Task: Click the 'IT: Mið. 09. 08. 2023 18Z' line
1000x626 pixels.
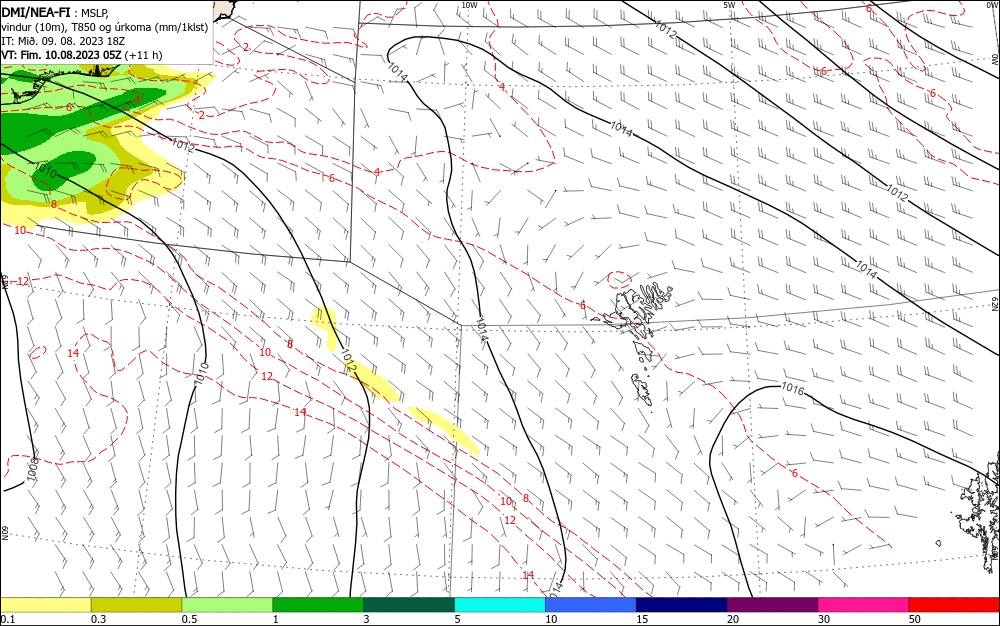Action: (63, 41)
